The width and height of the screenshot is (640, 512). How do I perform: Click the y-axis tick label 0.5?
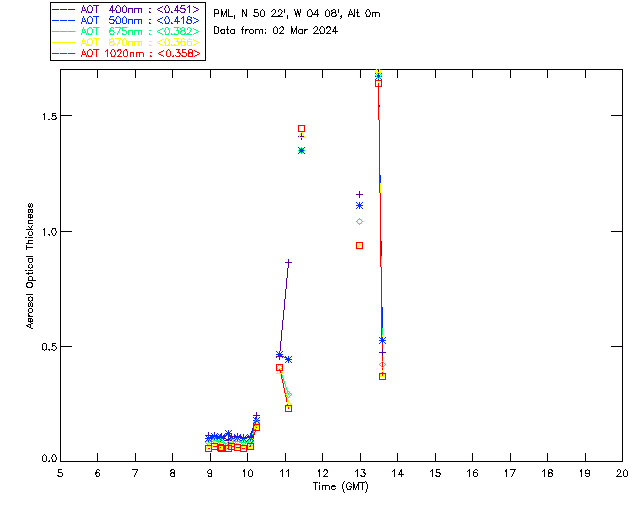49,347
